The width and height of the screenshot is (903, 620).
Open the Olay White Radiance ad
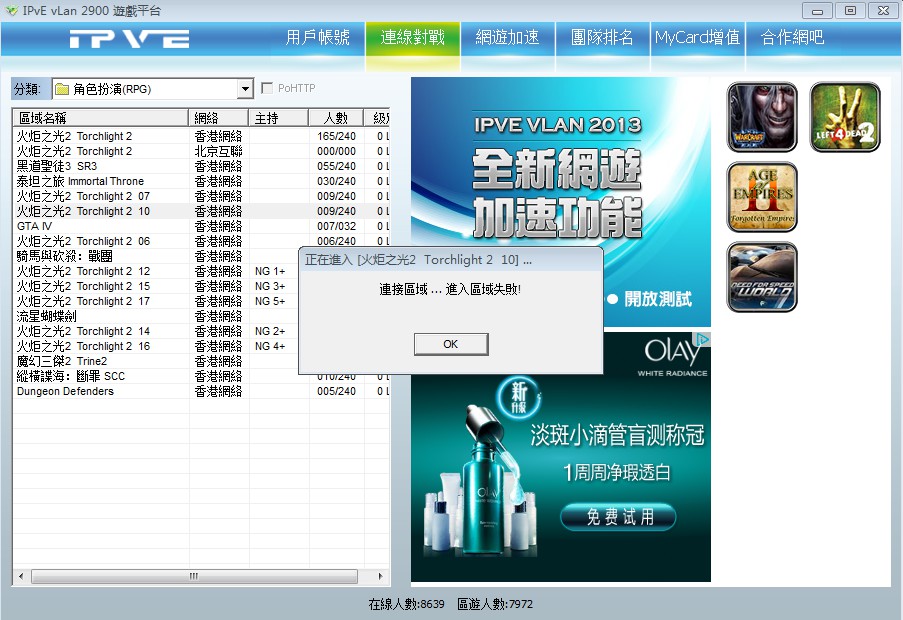pyautogui.click(x=560, y=457)
